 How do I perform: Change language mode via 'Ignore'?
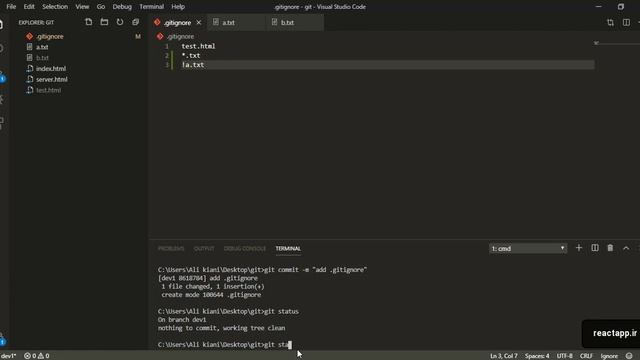click(609, 356)
